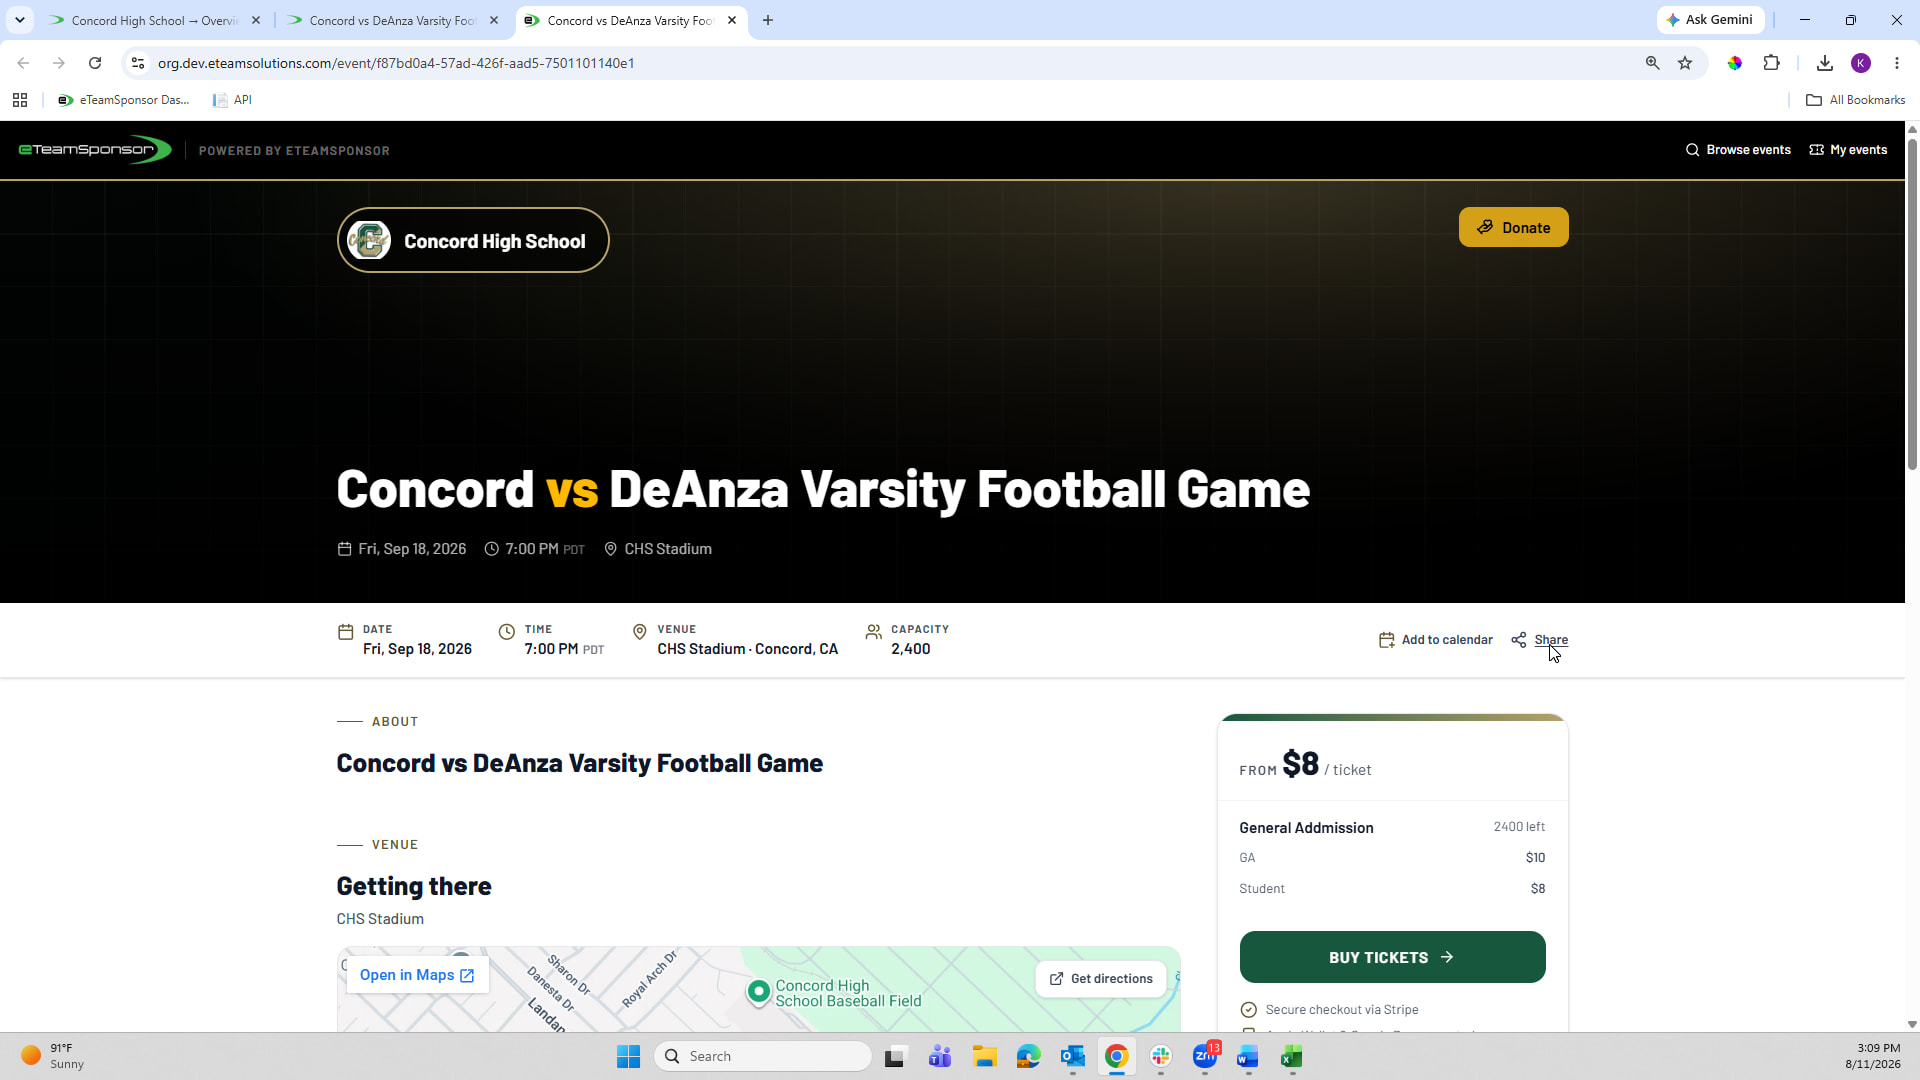
Task: Open eTeamSponsor Dashboard bookmark
Action: point(124,100)
